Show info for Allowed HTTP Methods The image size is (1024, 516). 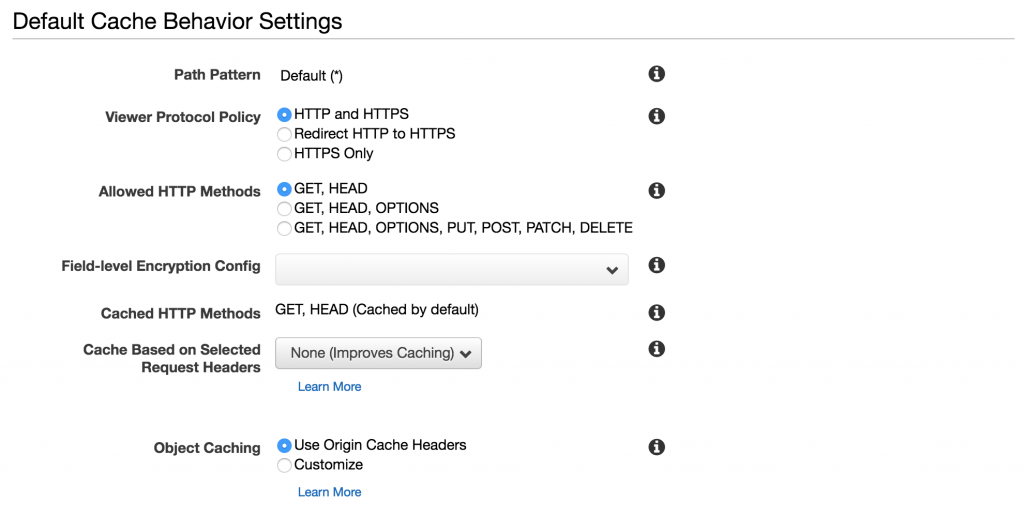point(657,190)
